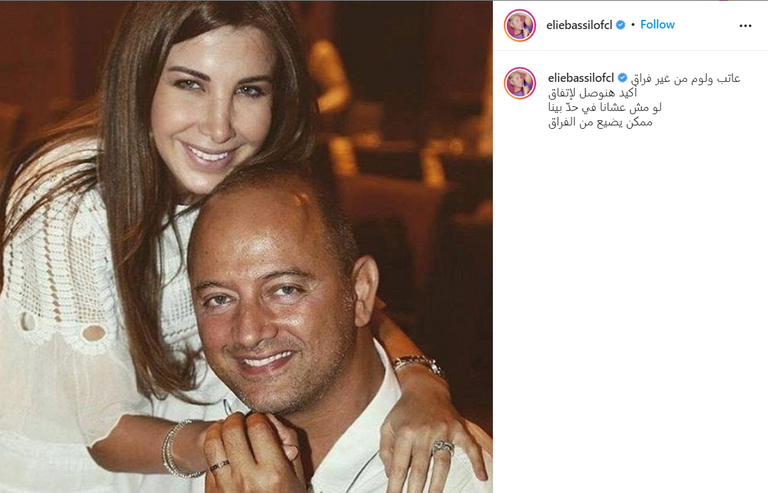Click the caption line لو مش عشانا

coord(605,108)
